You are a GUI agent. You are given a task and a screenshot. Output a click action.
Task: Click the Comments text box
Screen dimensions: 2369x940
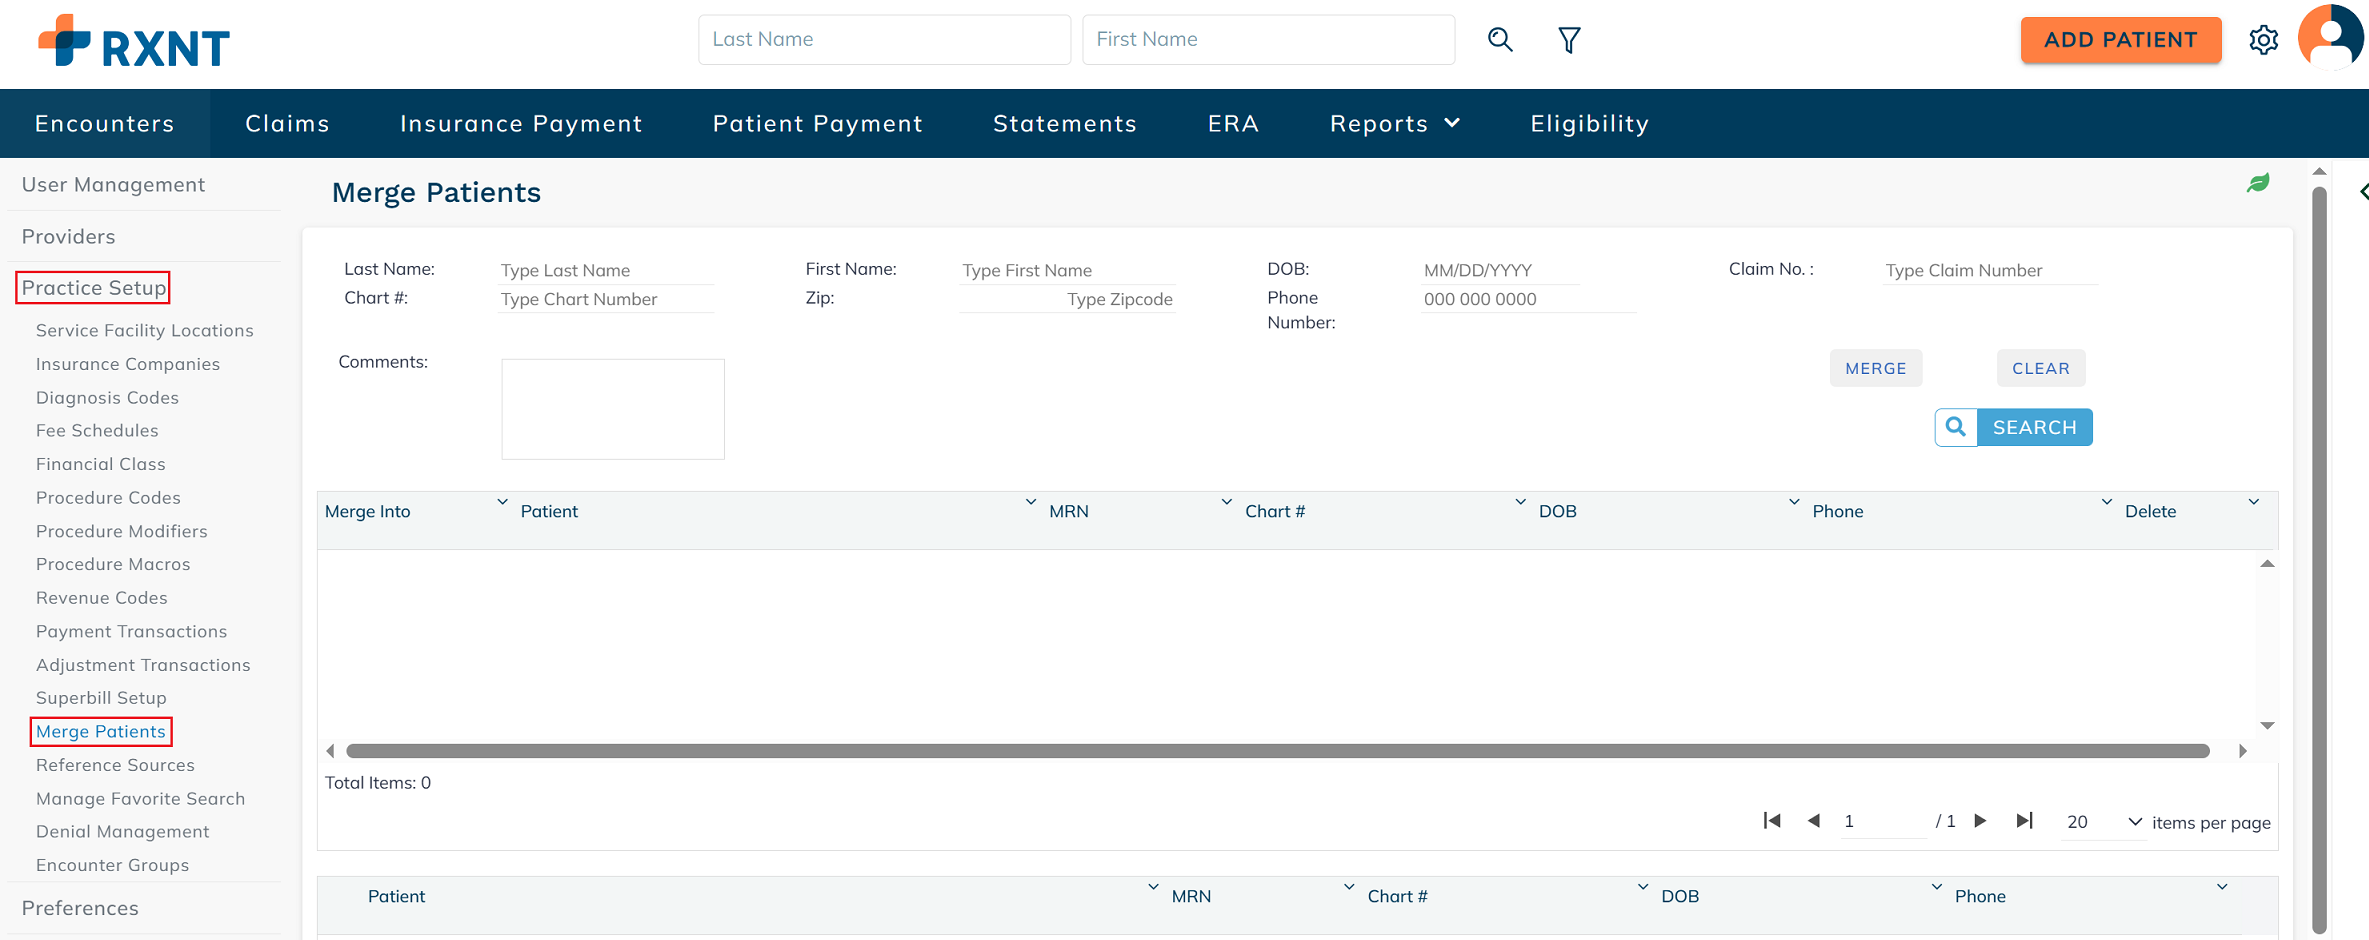point(612,409)
